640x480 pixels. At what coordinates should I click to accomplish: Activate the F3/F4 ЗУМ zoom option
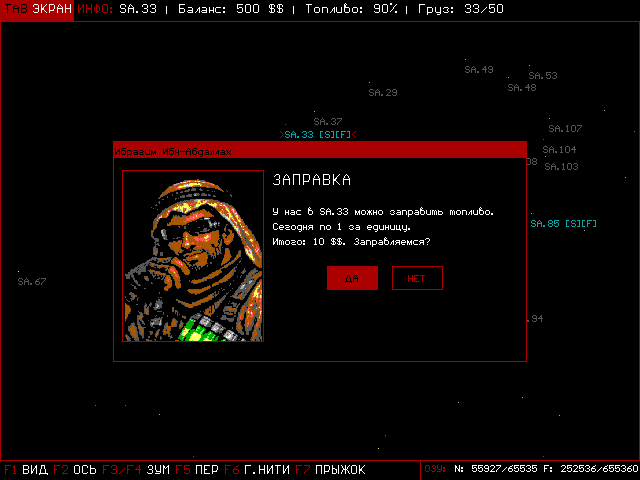click(x=136, y=470)
